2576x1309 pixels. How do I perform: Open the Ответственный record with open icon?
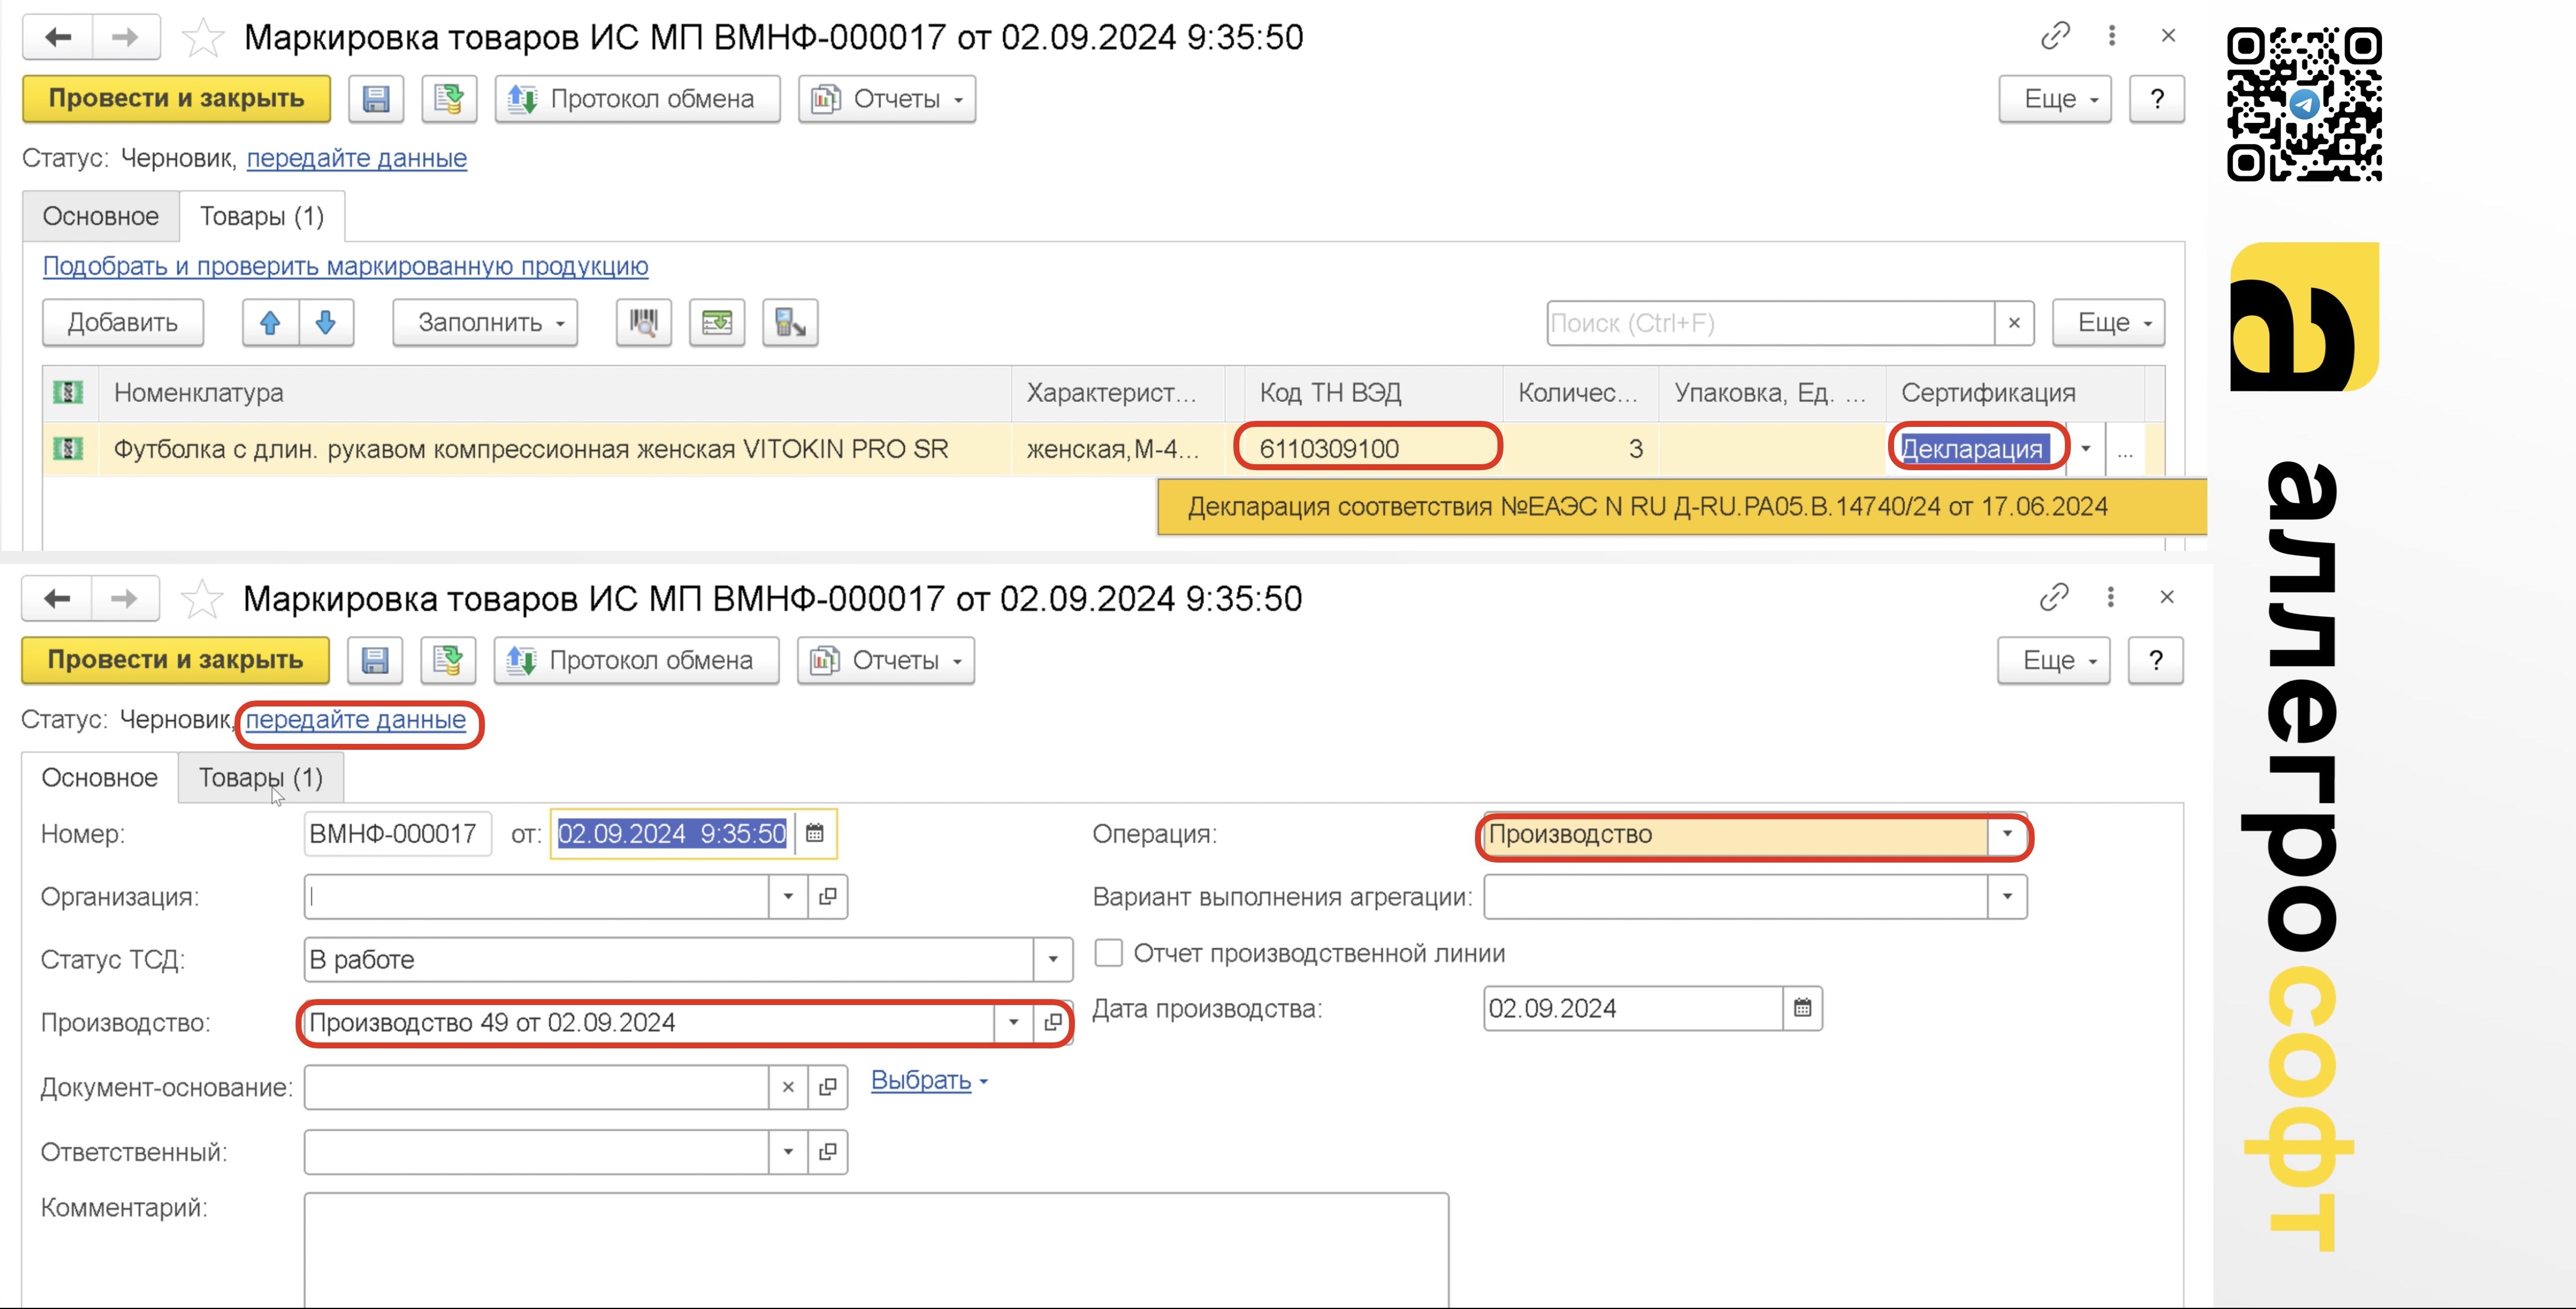tap(828, 1152)
